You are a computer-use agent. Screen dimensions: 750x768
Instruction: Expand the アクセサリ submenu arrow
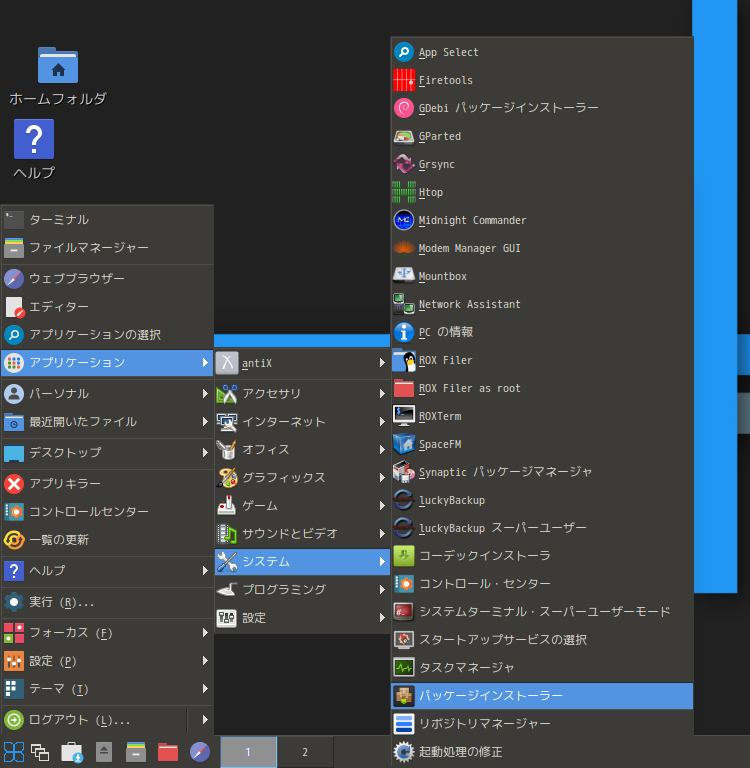pyautogui.click(x=382, y=393)
